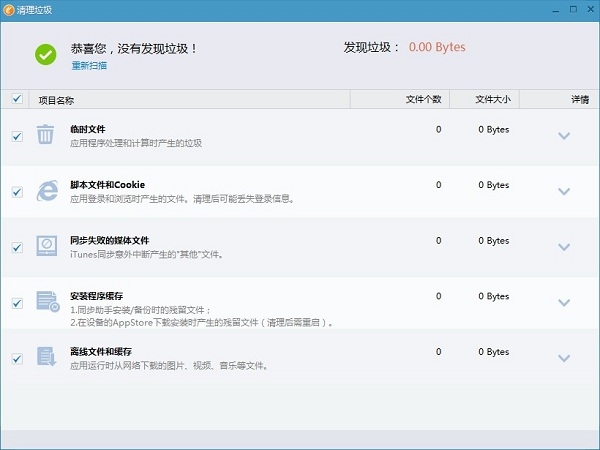This screenshot has height=450, width=600.
Task: Close the 清理垃圾 window
Action: pos(591,10)
